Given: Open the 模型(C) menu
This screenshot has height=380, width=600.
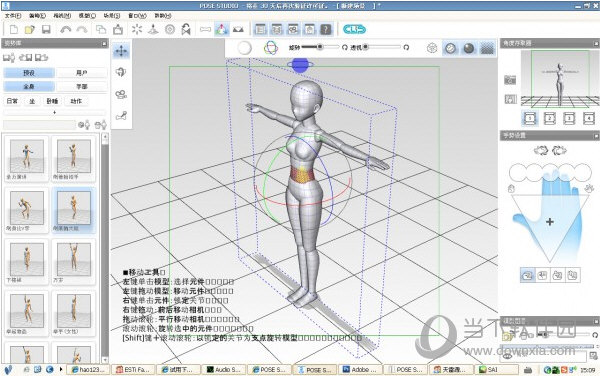Looking at the screenshot, I should 87,16.
